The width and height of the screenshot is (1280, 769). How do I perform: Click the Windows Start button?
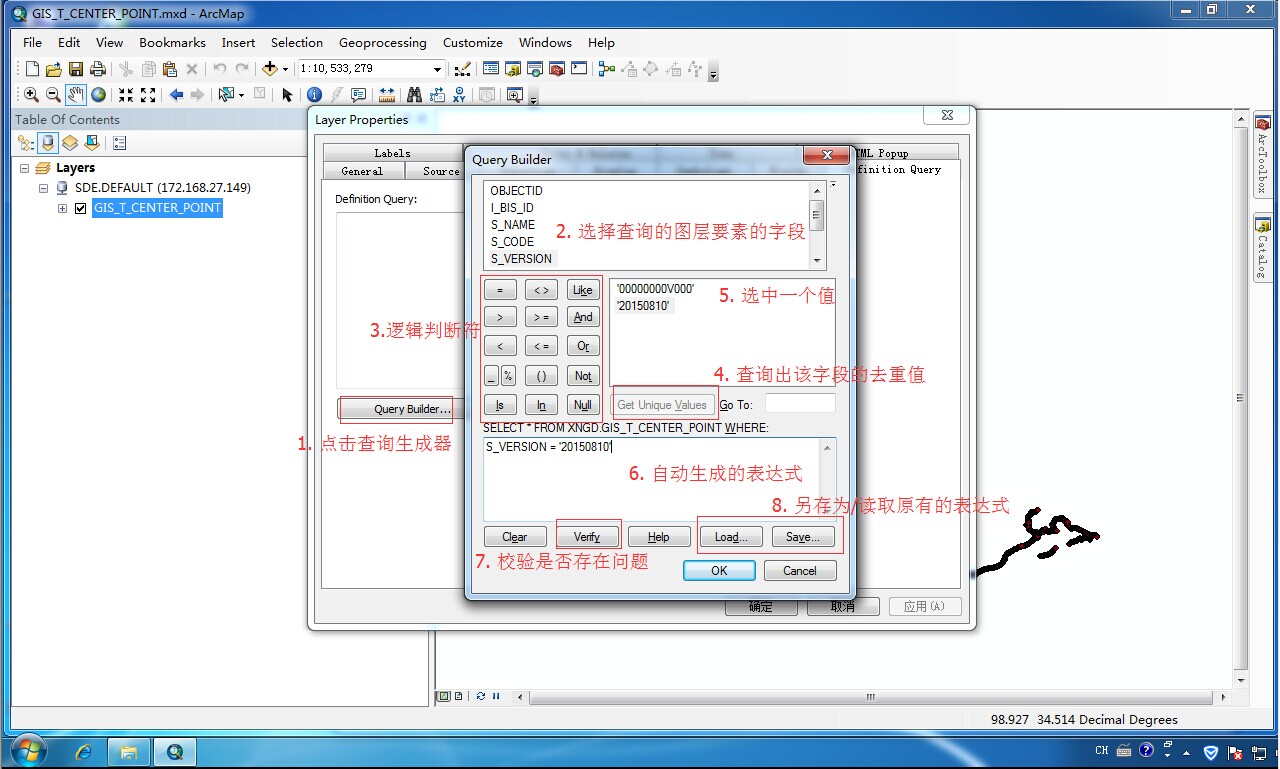coord(28,751)
